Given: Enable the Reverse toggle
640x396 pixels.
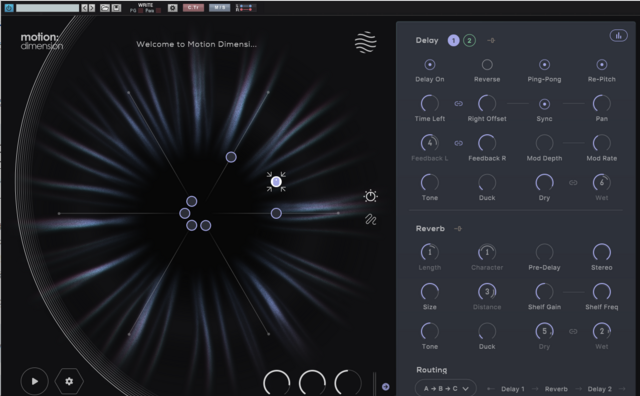Looking at the screenshot, I should (487, 65).
